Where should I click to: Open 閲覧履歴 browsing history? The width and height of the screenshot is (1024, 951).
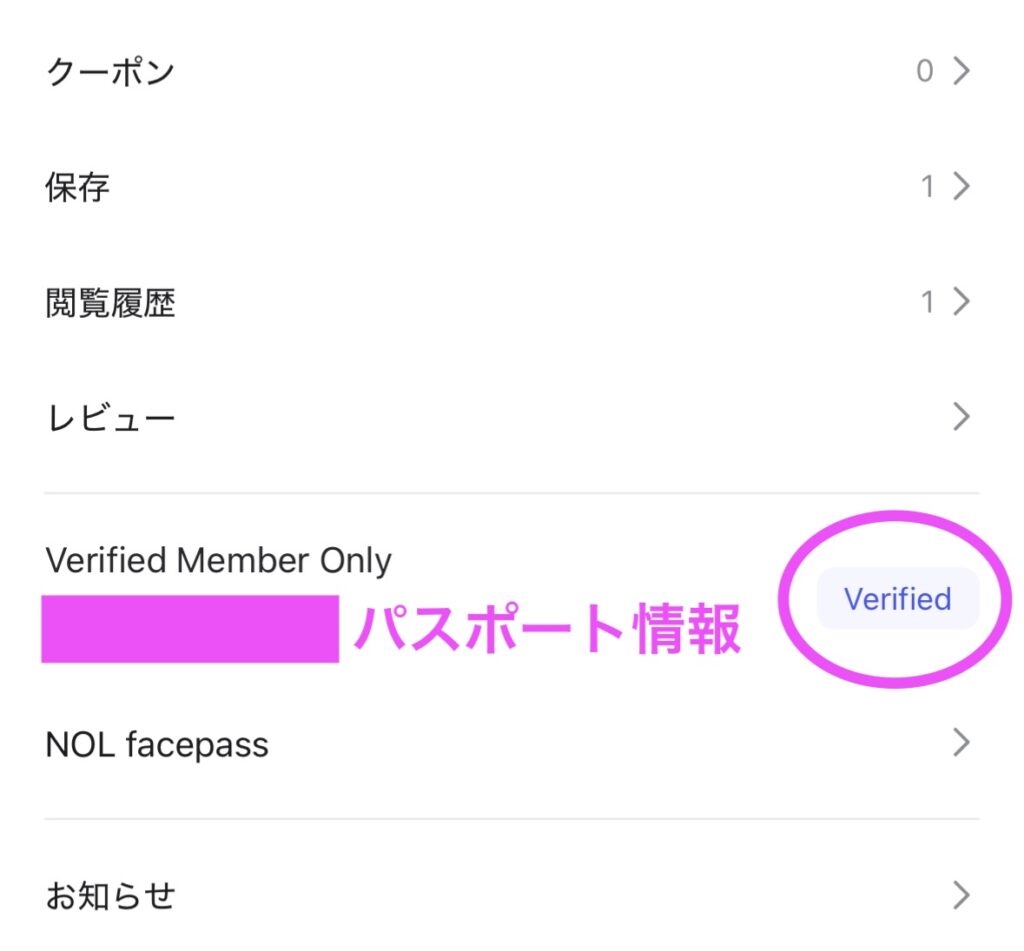111,302
